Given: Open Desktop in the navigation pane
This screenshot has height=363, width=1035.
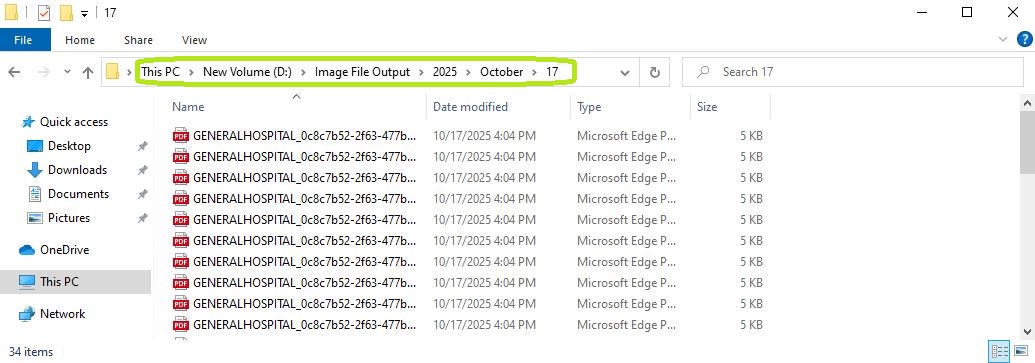Looking at the screenshot, I should (x=69, y=146).
